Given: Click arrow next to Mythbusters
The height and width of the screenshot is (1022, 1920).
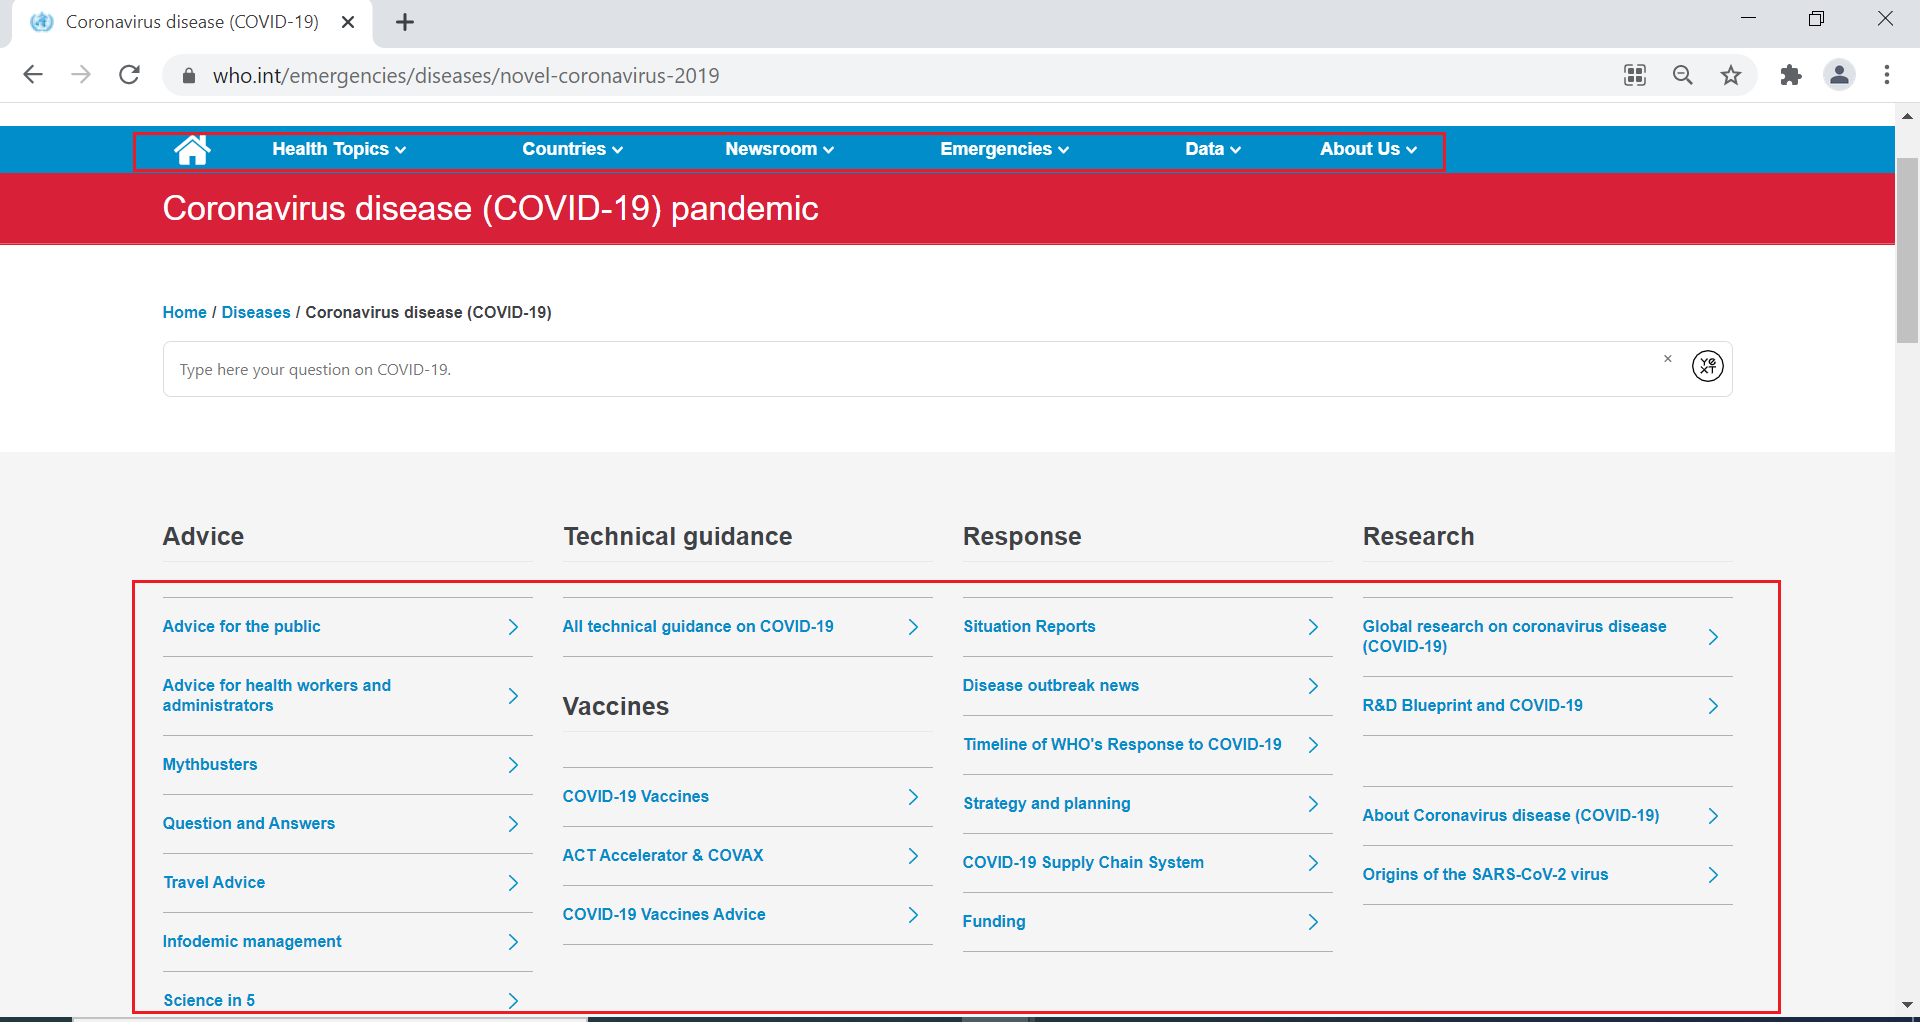Looking at the screenshot, I should tap(513, 765).
